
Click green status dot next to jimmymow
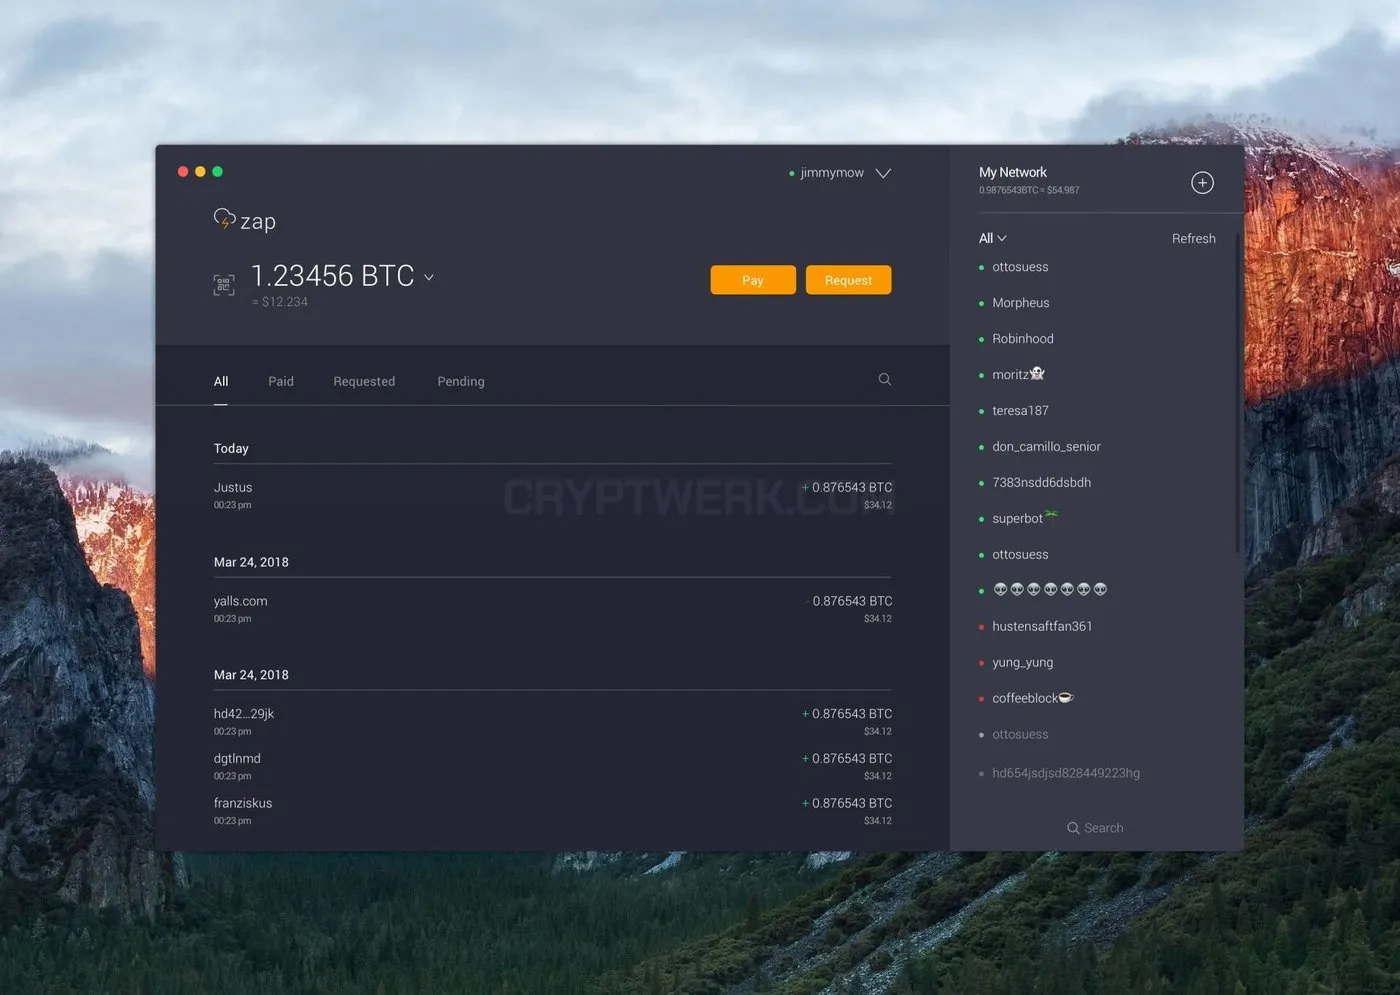[x=792, y=174]
